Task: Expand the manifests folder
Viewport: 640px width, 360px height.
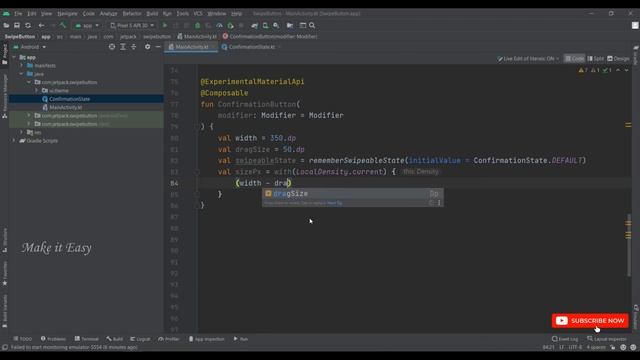Action: [x=22, y=66]
